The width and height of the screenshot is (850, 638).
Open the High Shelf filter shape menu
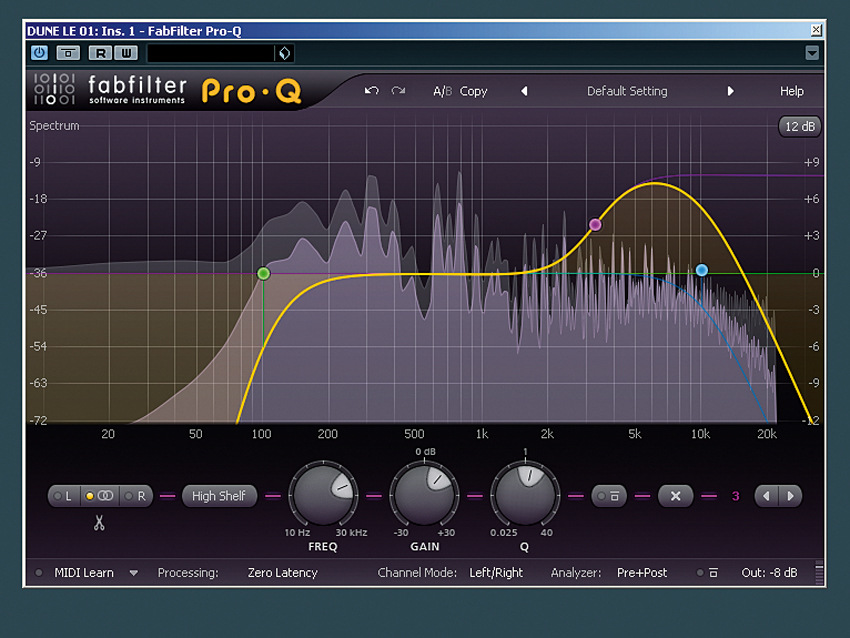[x=219, y=496]
